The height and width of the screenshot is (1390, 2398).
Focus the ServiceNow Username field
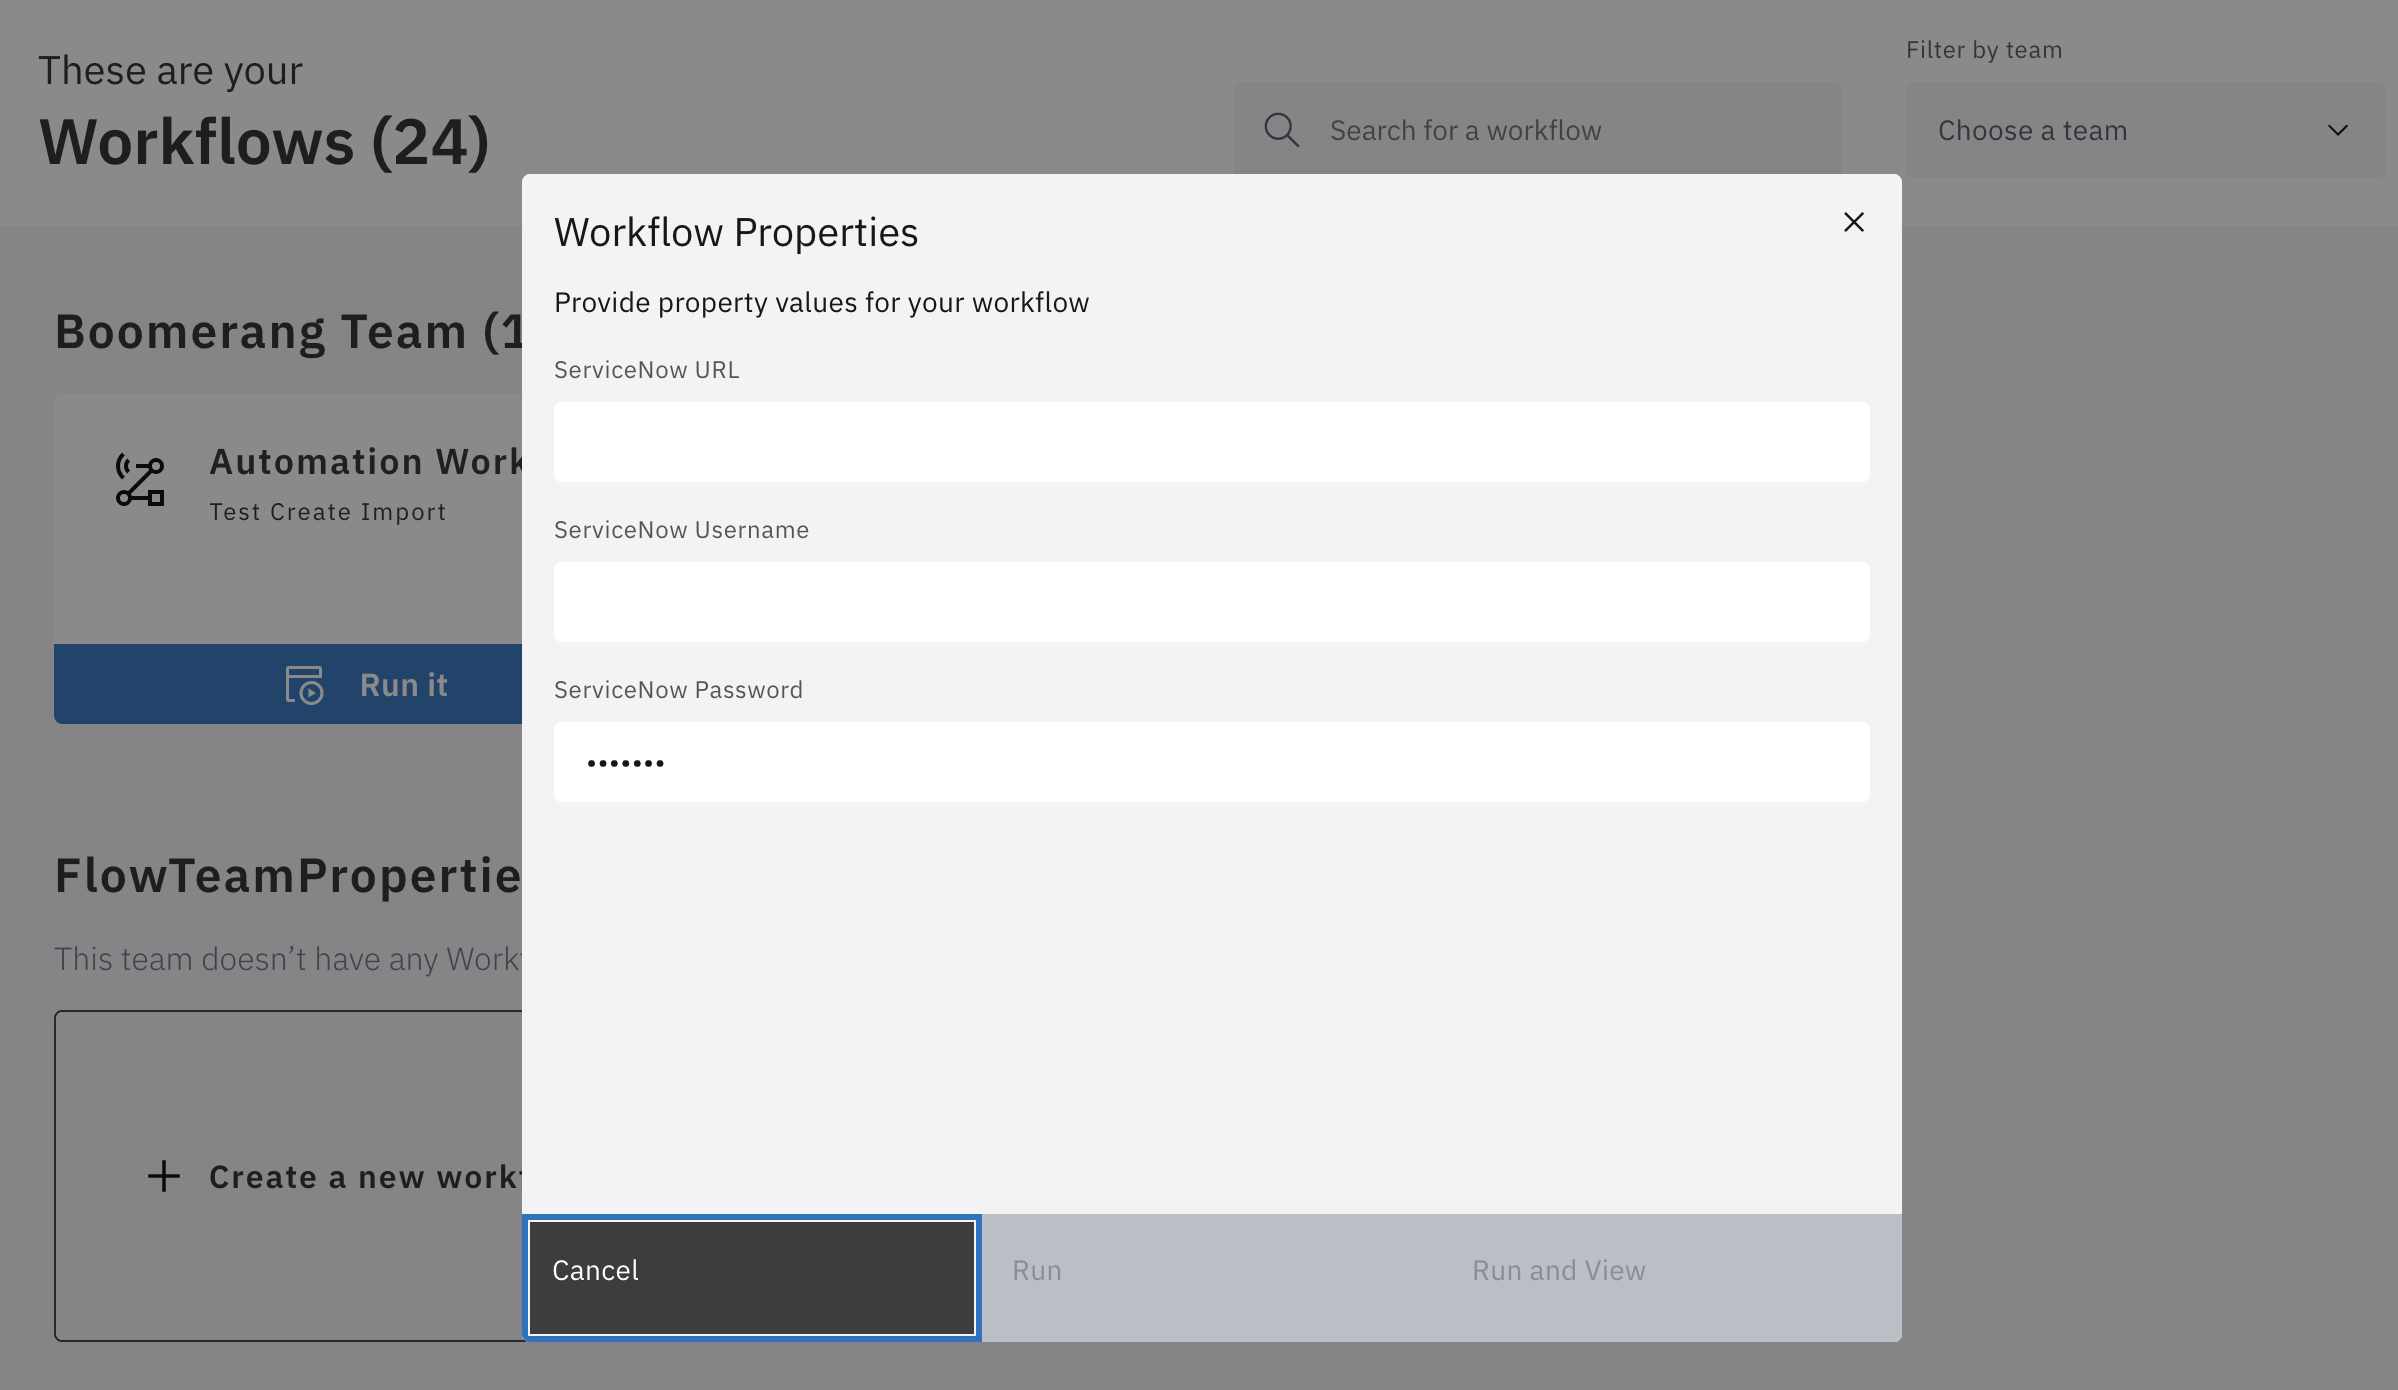point(1210,602)
